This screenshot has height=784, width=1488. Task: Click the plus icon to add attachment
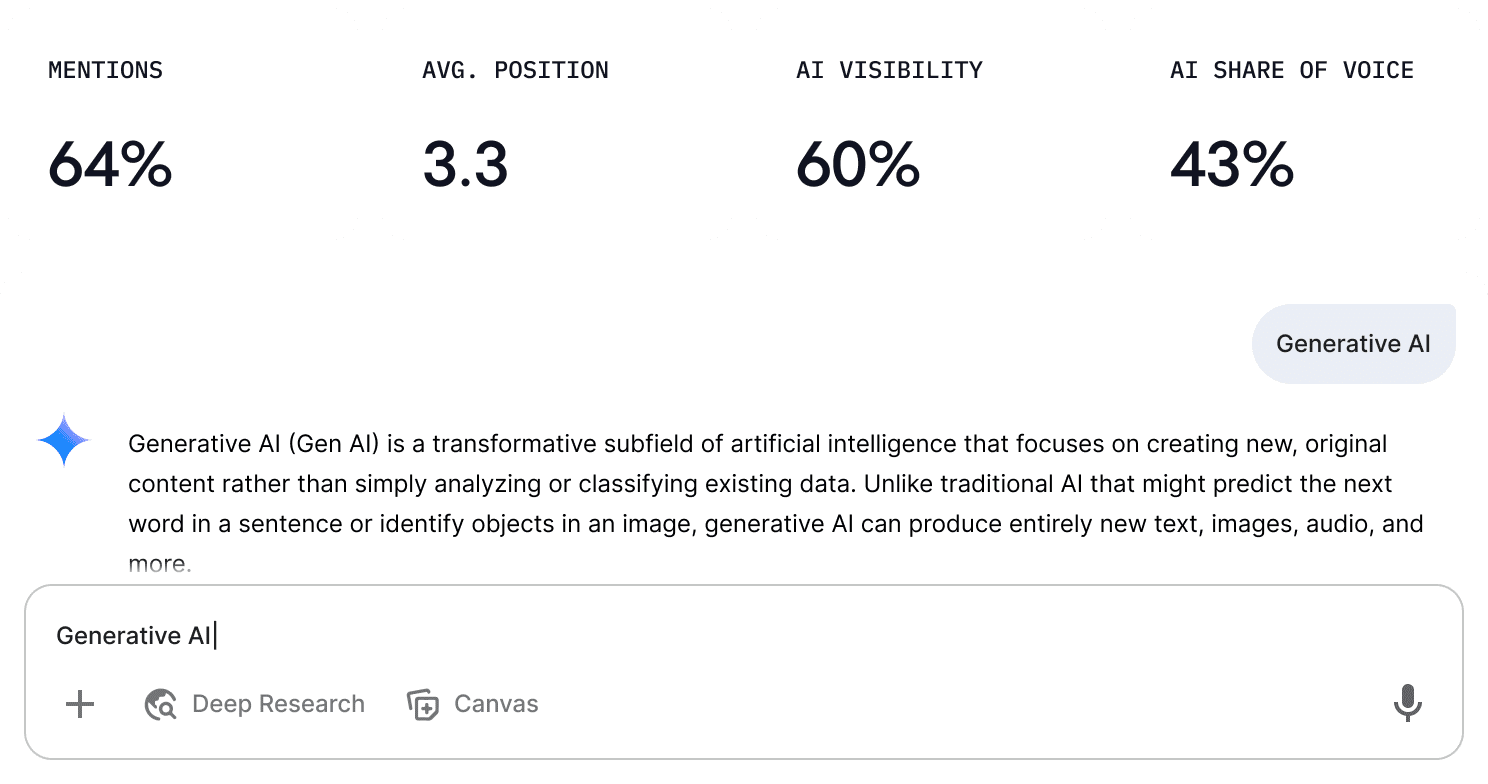(x=80, y=704)
